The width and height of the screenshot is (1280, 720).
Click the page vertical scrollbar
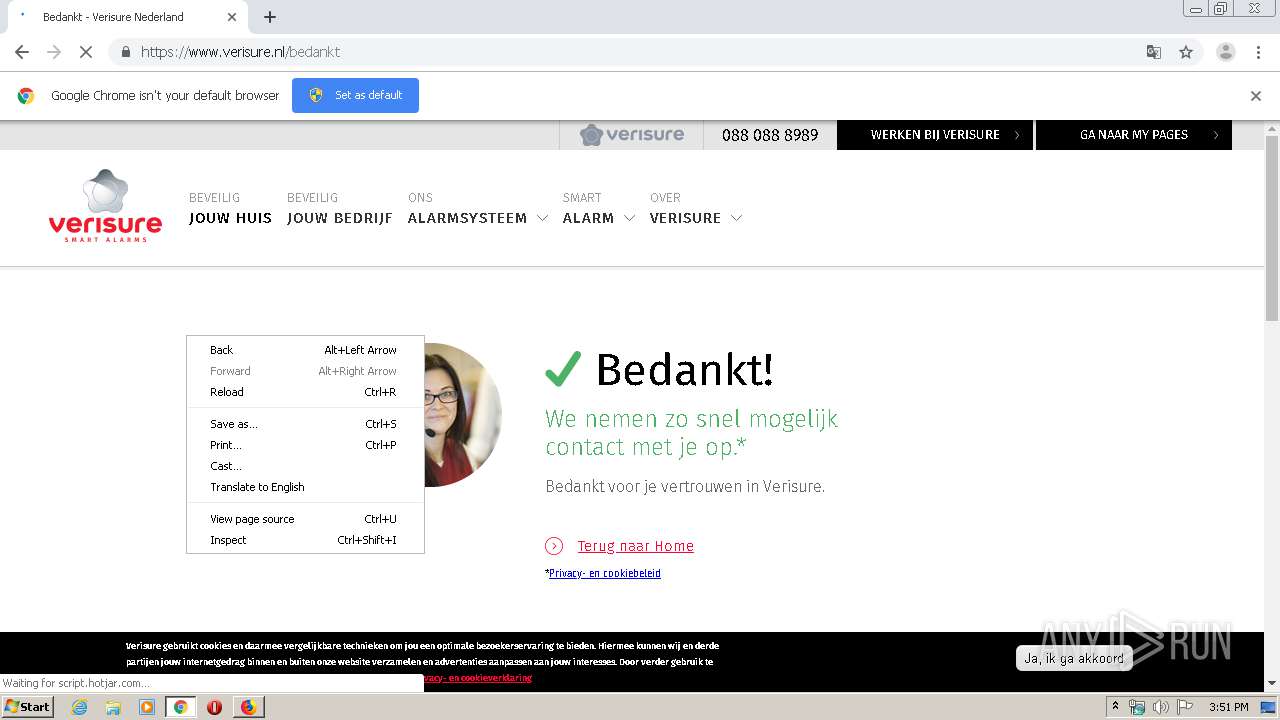point(1272,230)
